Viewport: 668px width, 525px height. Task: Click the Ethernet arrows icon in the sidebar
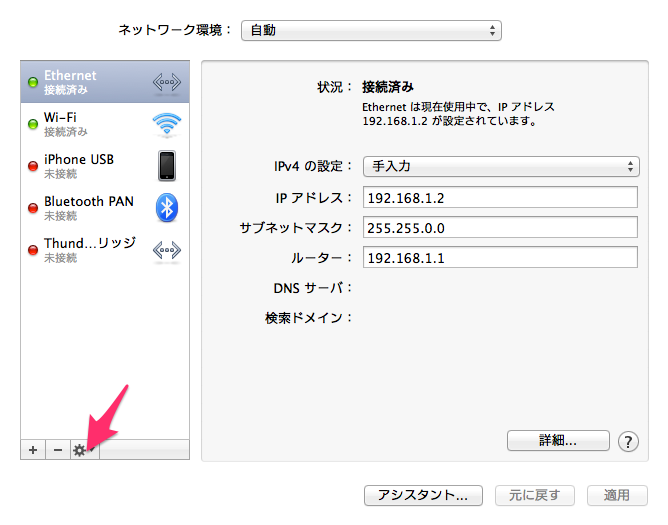coord(167,82)
